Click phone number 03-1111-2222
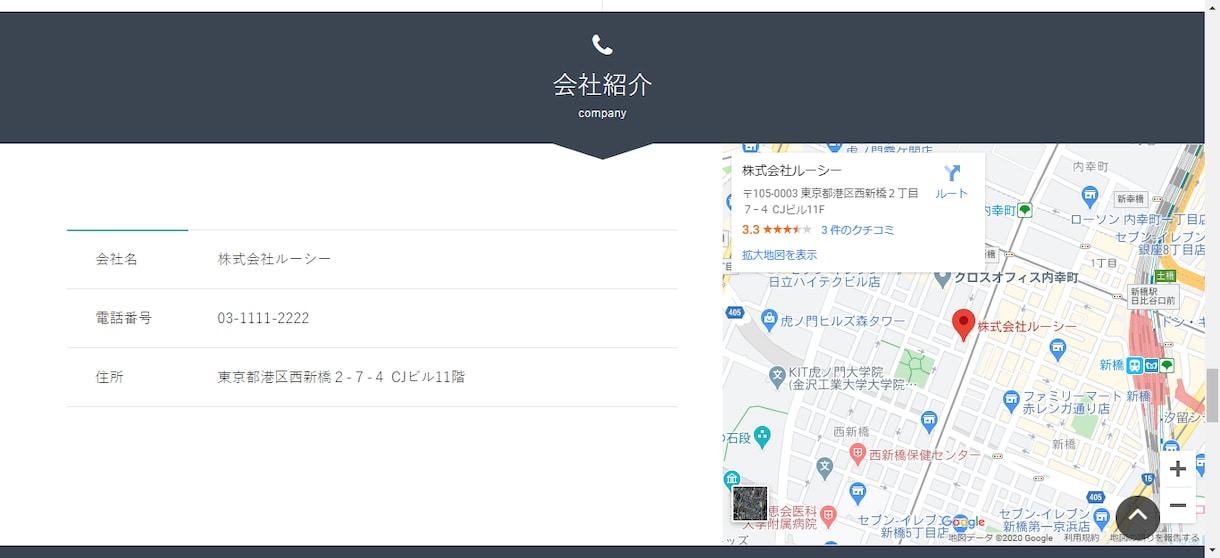The image size is (1220, 558). [x=263, y=318]
